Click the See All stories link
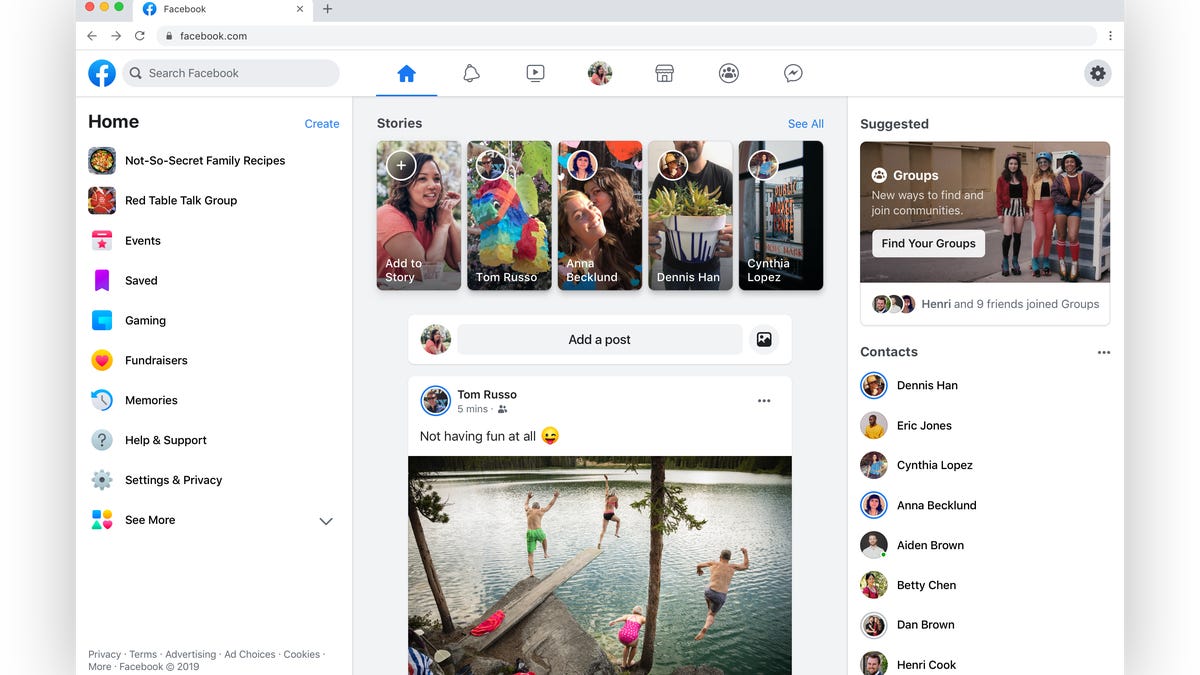The height and width of the screenshot is (675, 1200). pyautogui.click(x=805, y=123)
